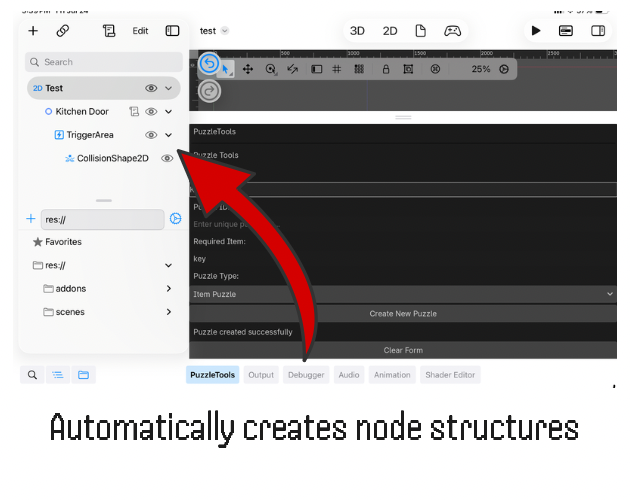The width and height of the screenshot is (630, 500).
Task: Click the Required Item field containing key
Action: (403, 258)
